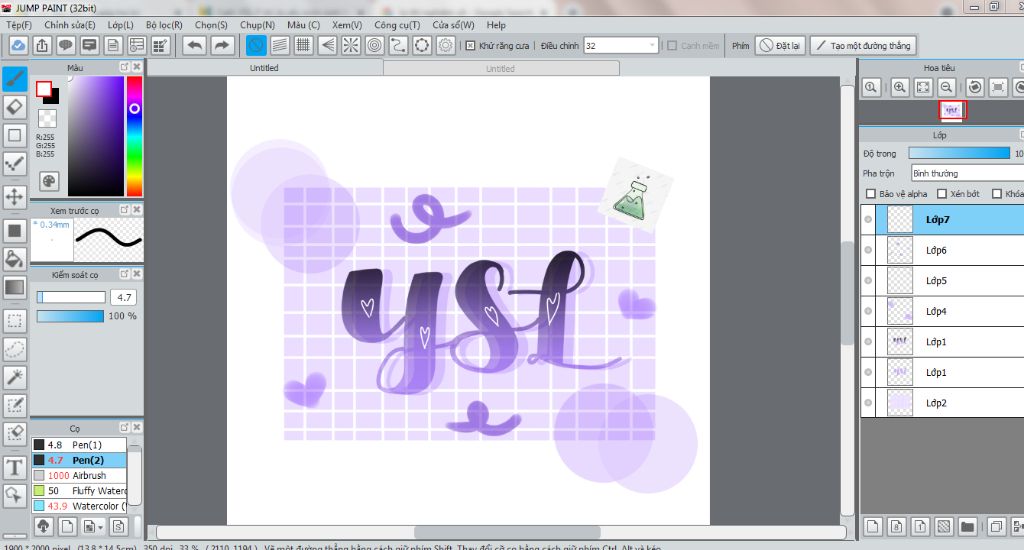Click the transparent color swatch
The image size is (1024, 550).
pos(47,118)
